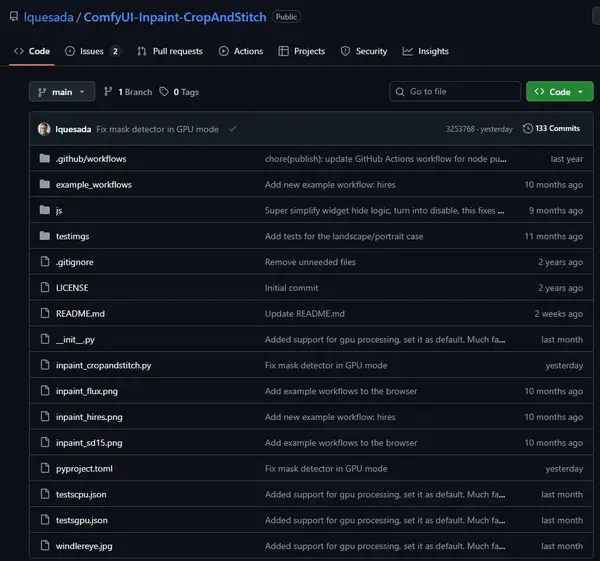Click file icon beside inpaint_sd15.png
This screenshot has width=600, height=561.
(x=45, y=442)
